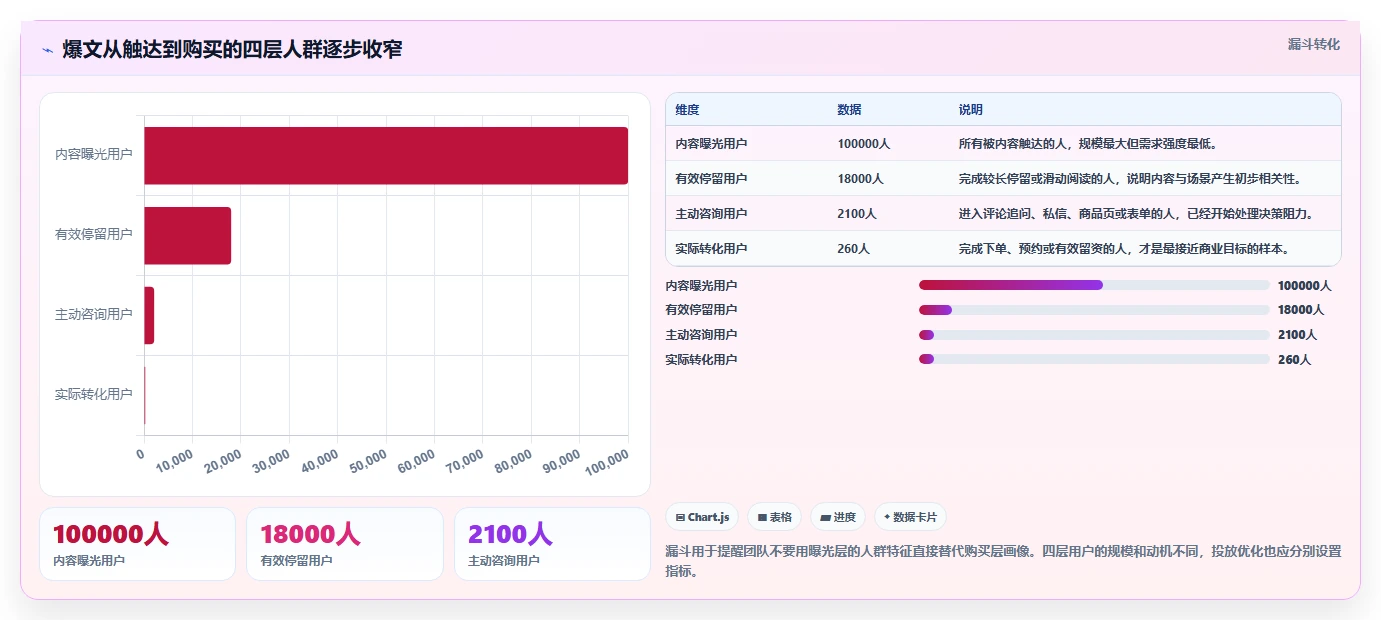Click the 内容曝光用户 label in the progress list
The image size is (1381, 620).
(x=701, y=285)
